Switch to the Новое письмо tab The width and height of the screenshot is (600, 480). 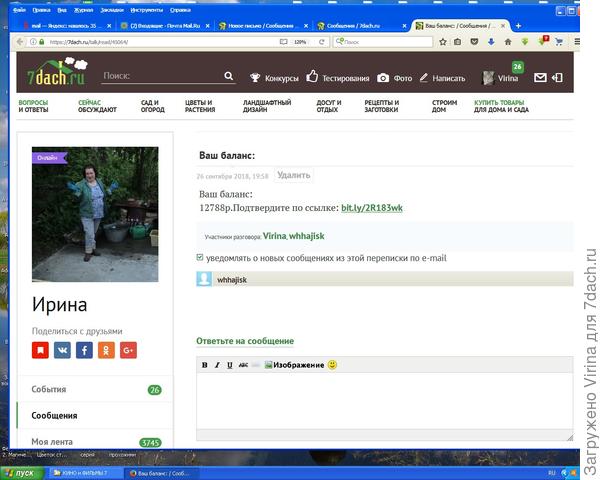[263, 26]
